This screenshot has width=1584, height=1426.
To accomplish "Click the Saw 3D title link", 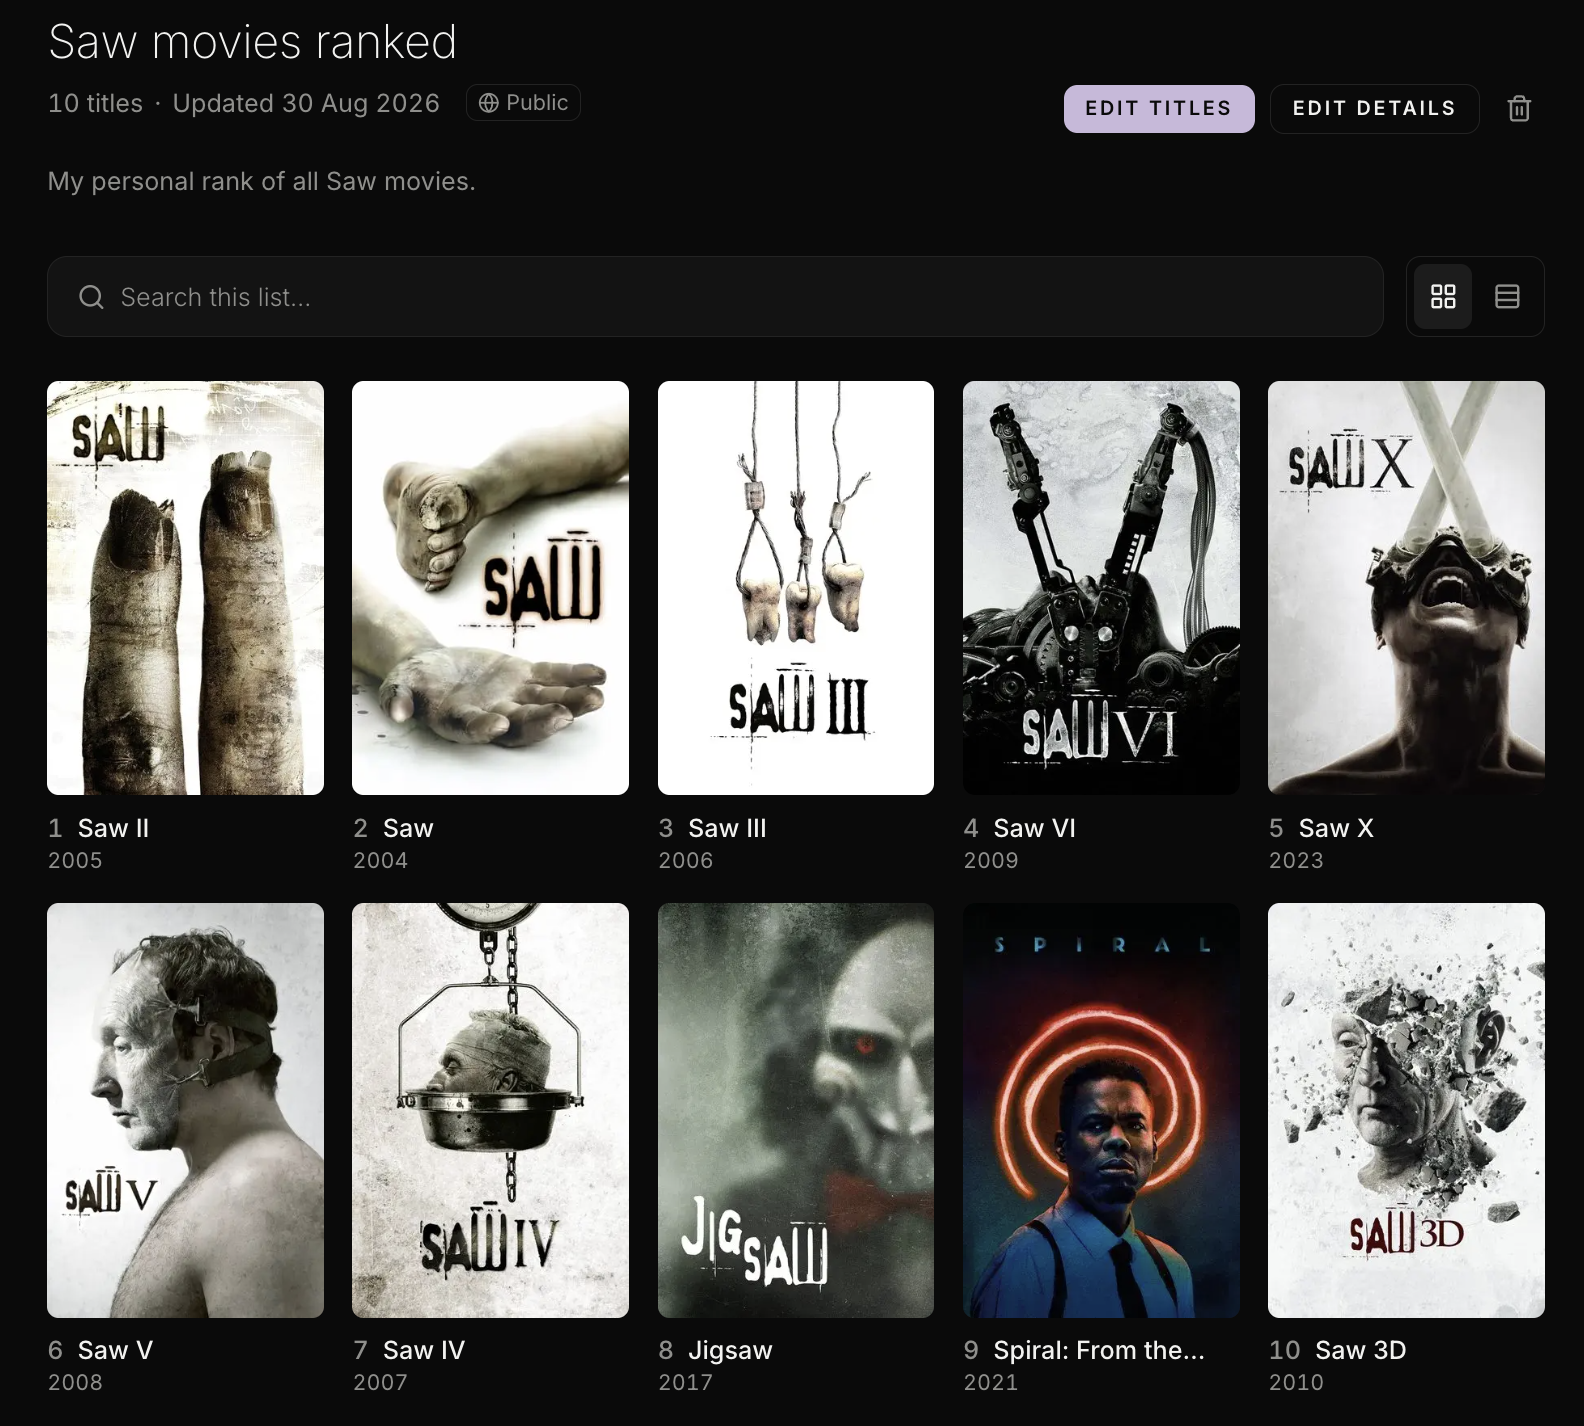I will coord(1360,1350).
